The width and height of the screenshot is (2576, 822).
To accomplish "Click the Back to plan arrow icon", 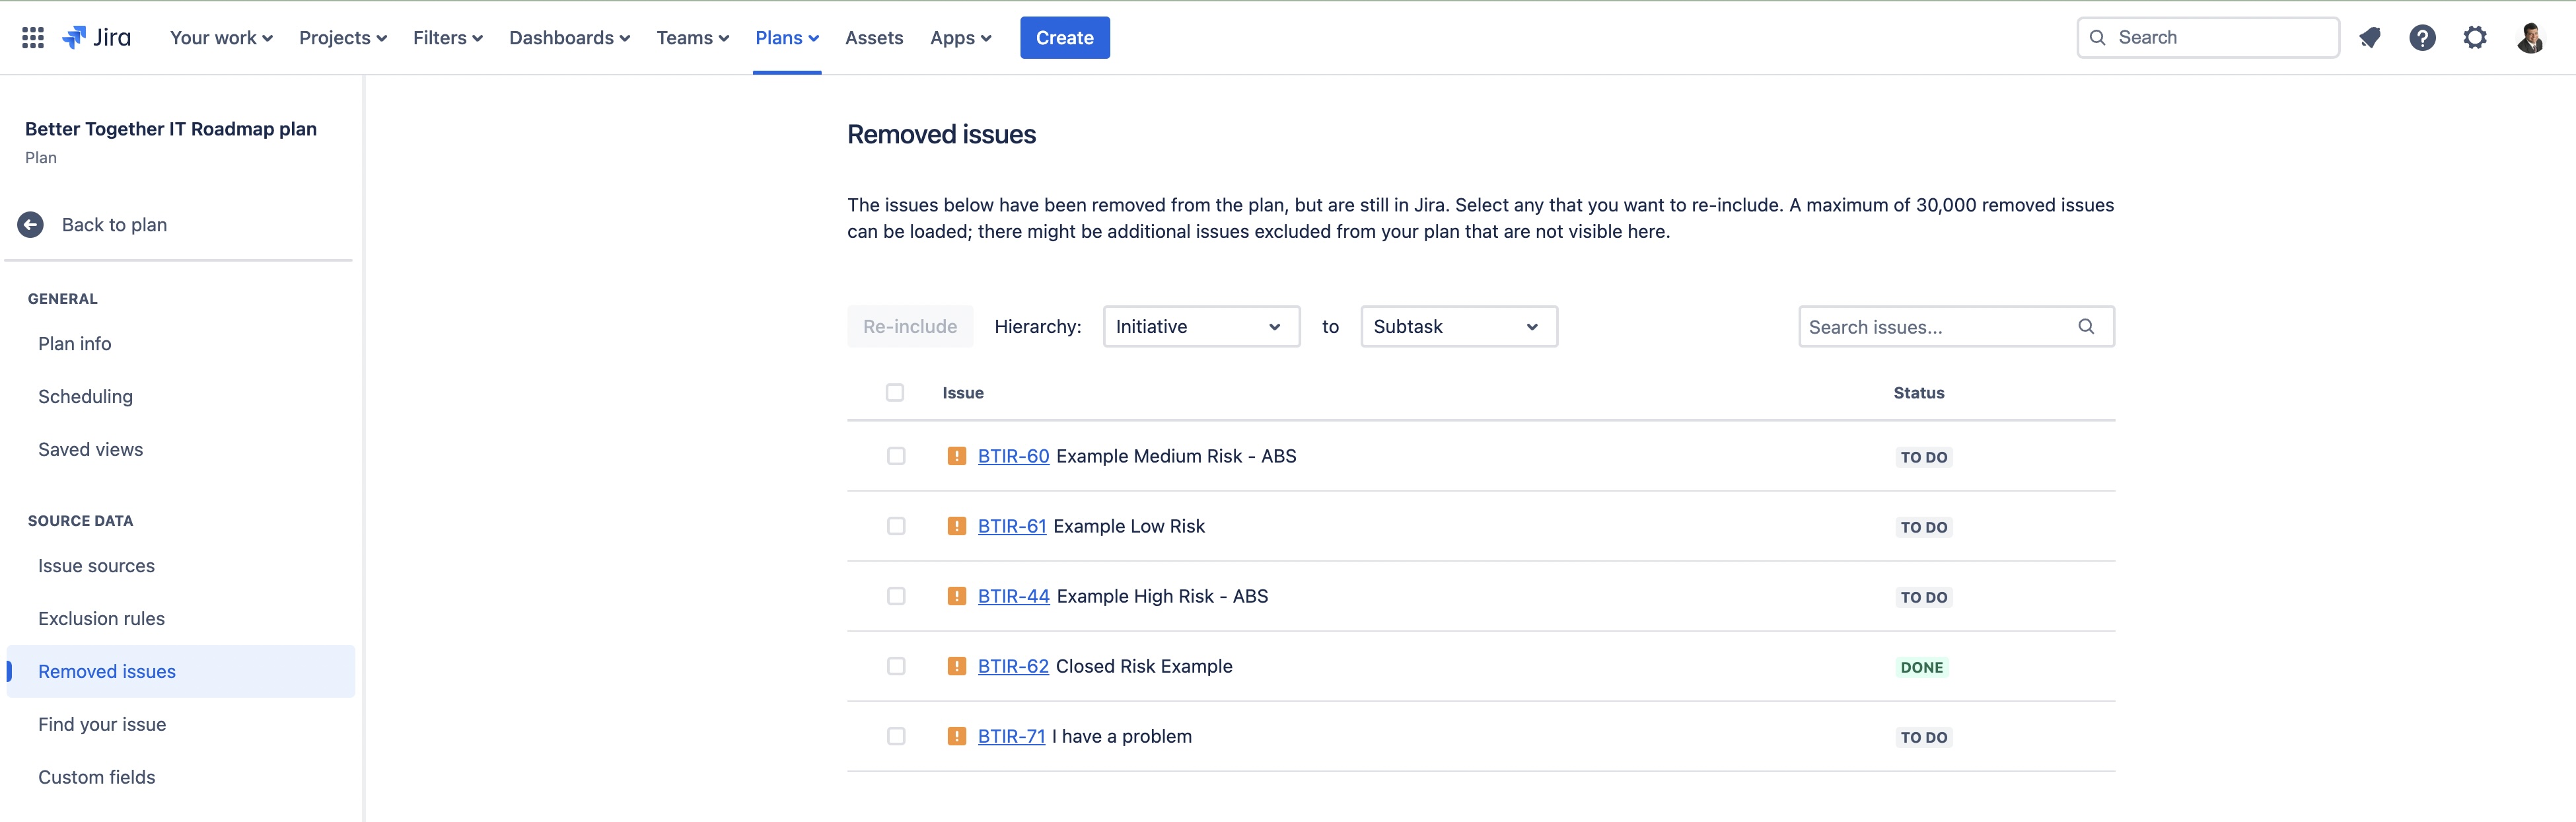I will (x=30, y=224).
